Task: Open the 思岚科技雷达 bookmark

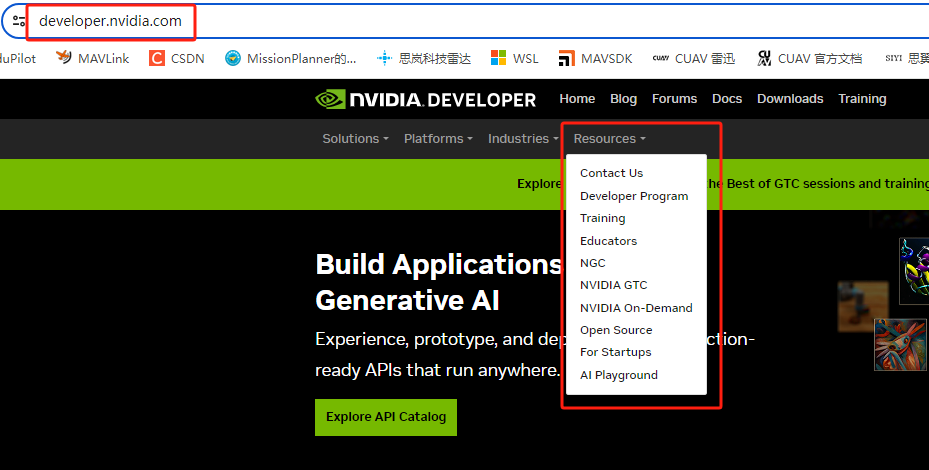Action: pyautogui.click(x=424, y=58)
